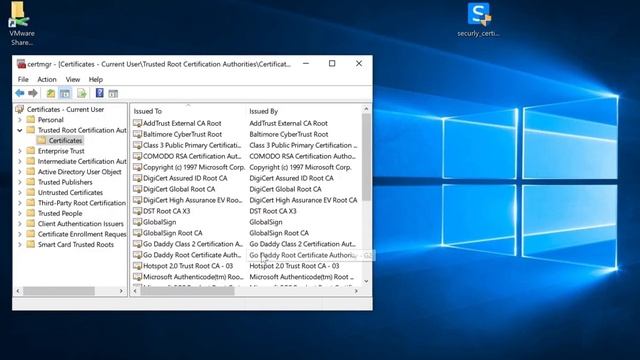Open VMware Shared Folders desktop icon
This screenshot has height=360, width=640.
point(21,24)
